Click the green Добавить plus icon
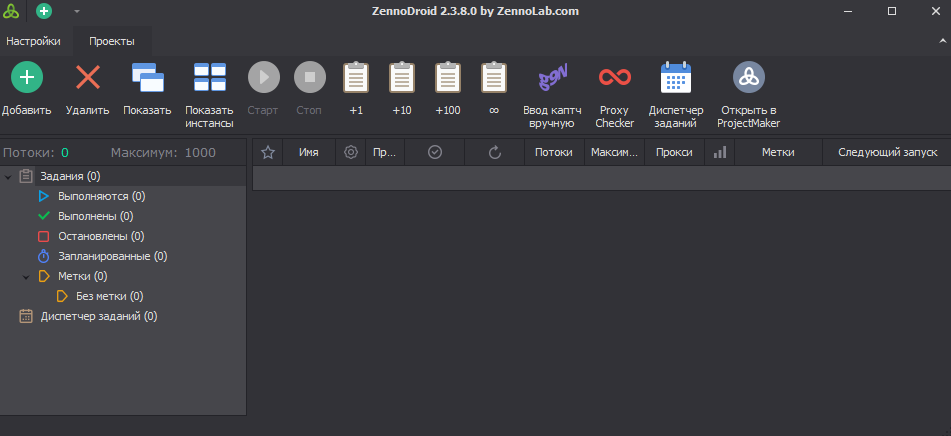The height and width of the screenshot is (436, 951). pos(27,78)
